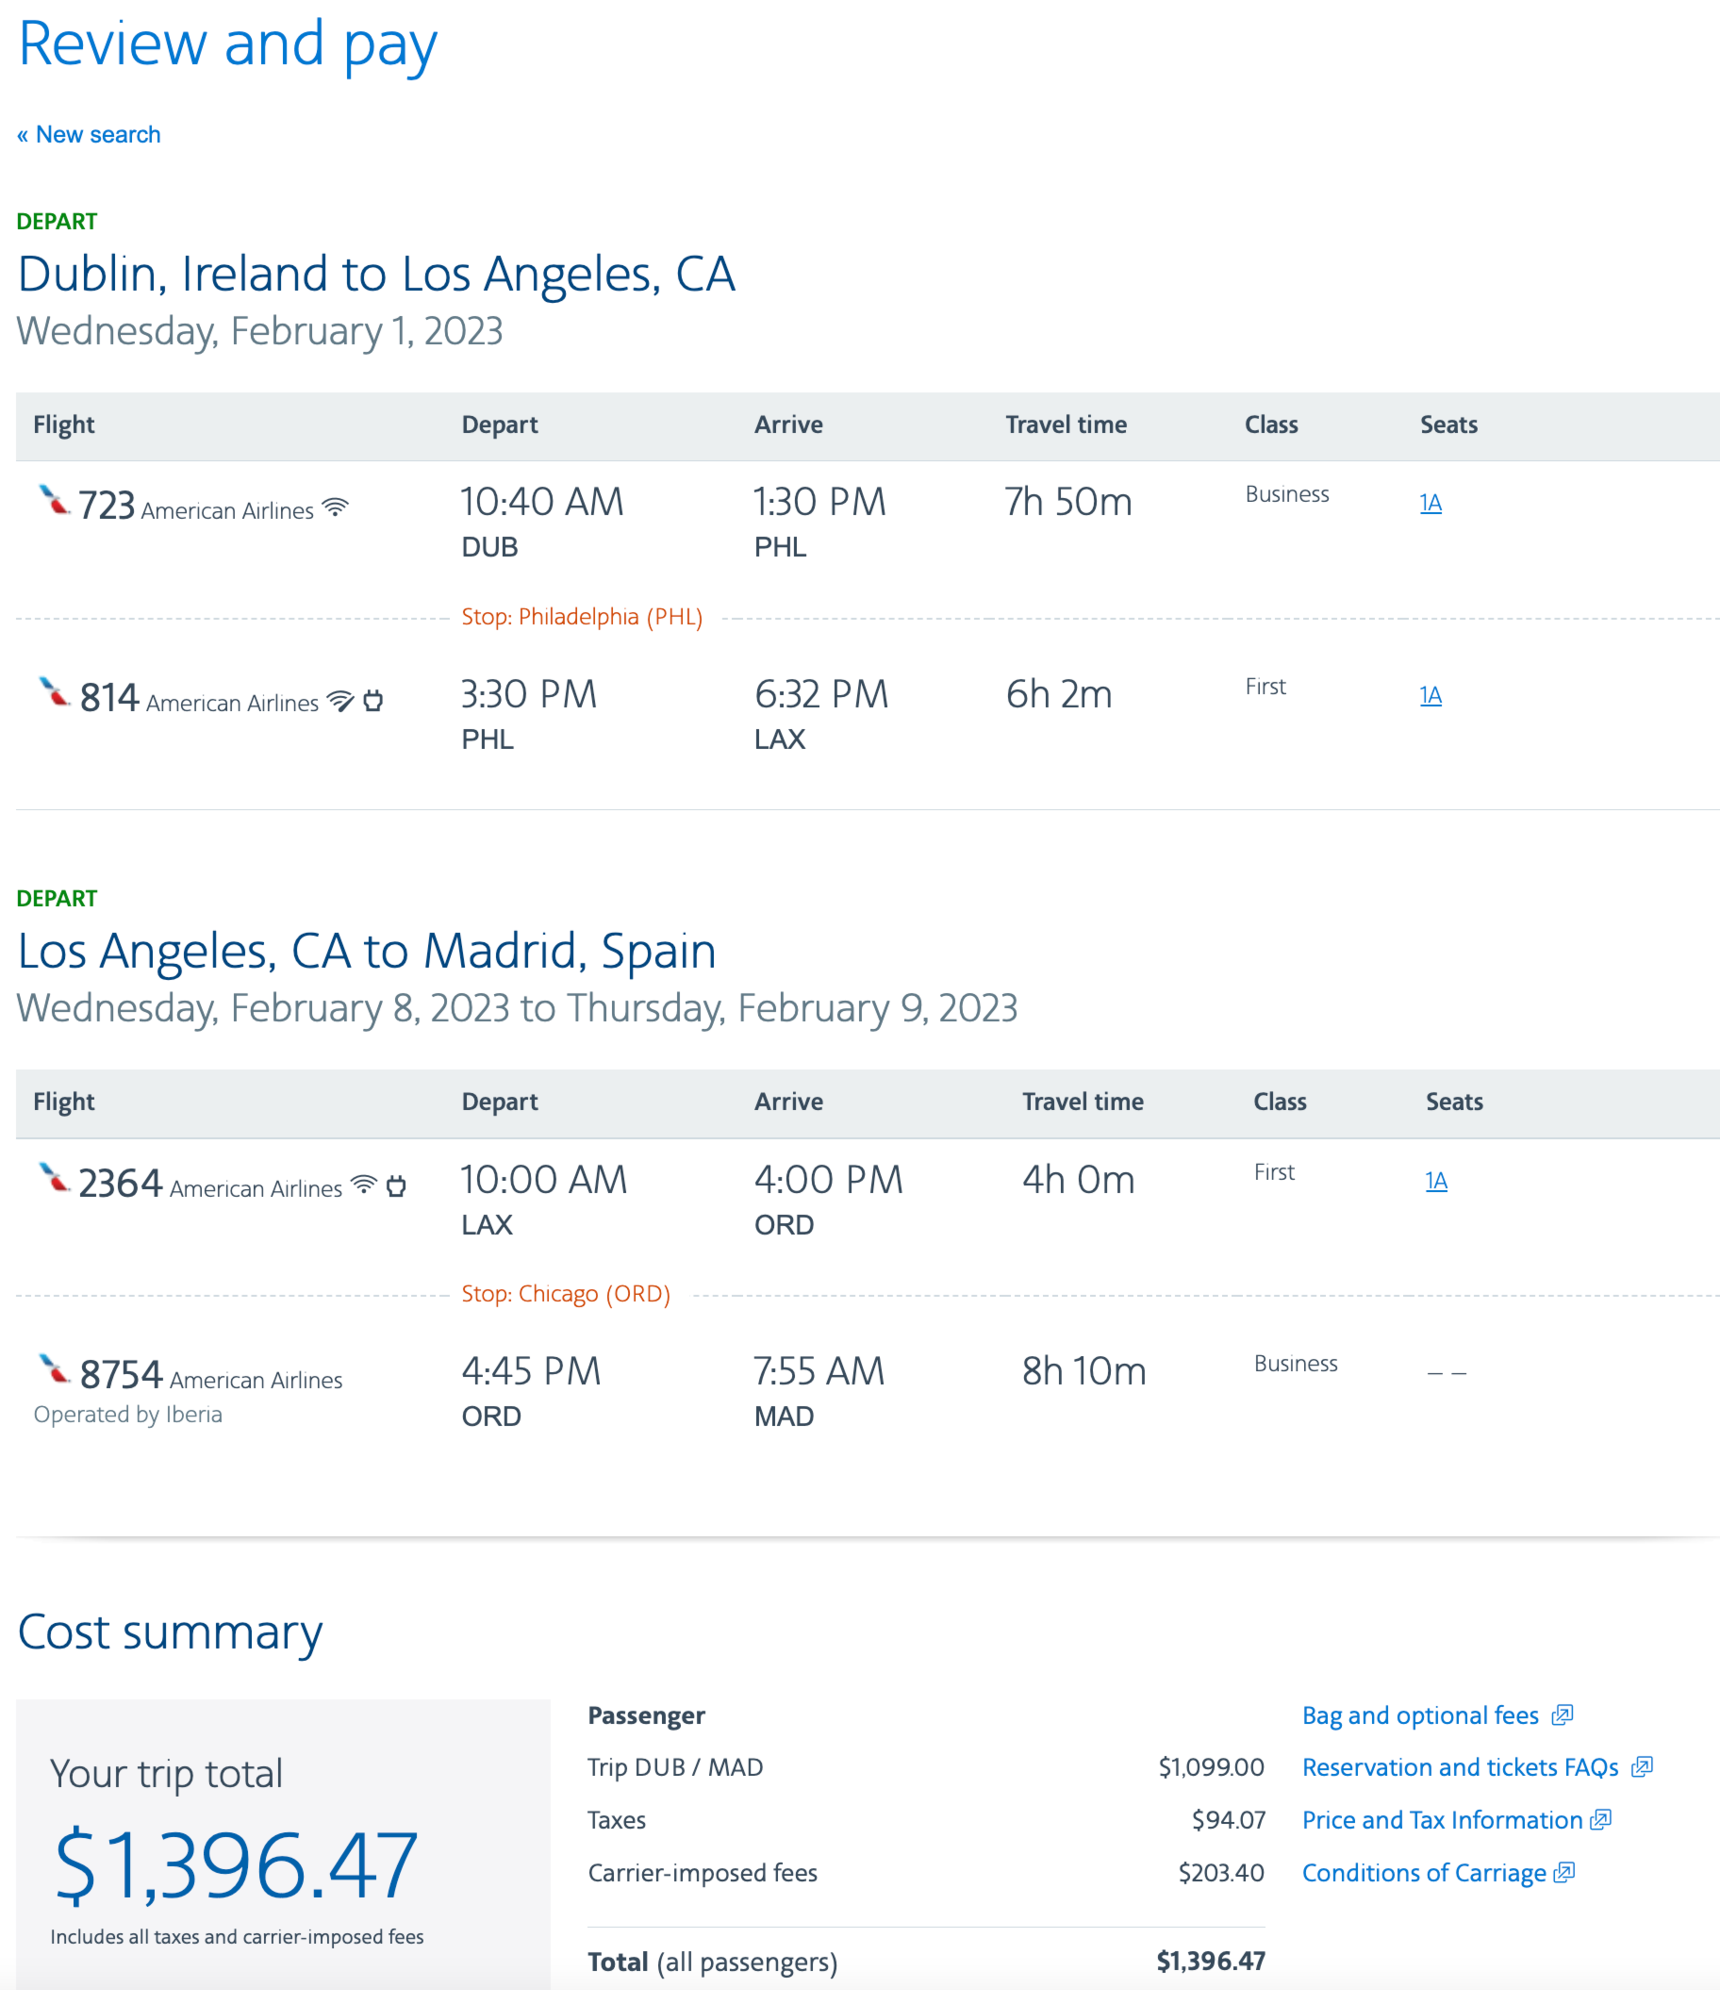
Task: Open seat 1A link for flight 723
Action: coord(1430,503)
